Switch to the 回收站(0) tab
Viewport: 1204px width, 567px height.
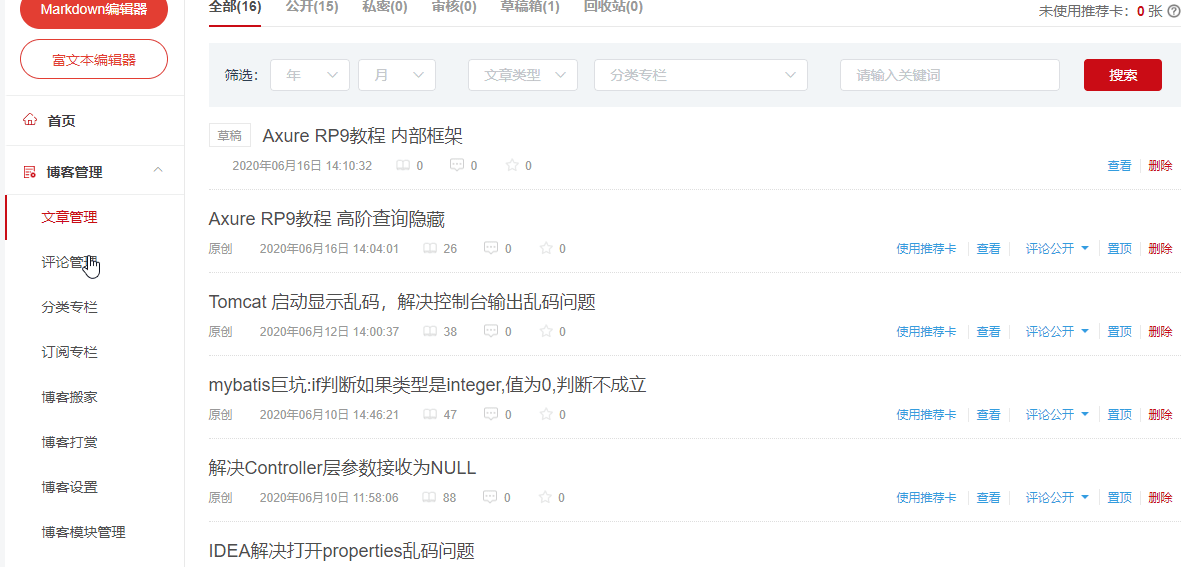pos(613,7)
